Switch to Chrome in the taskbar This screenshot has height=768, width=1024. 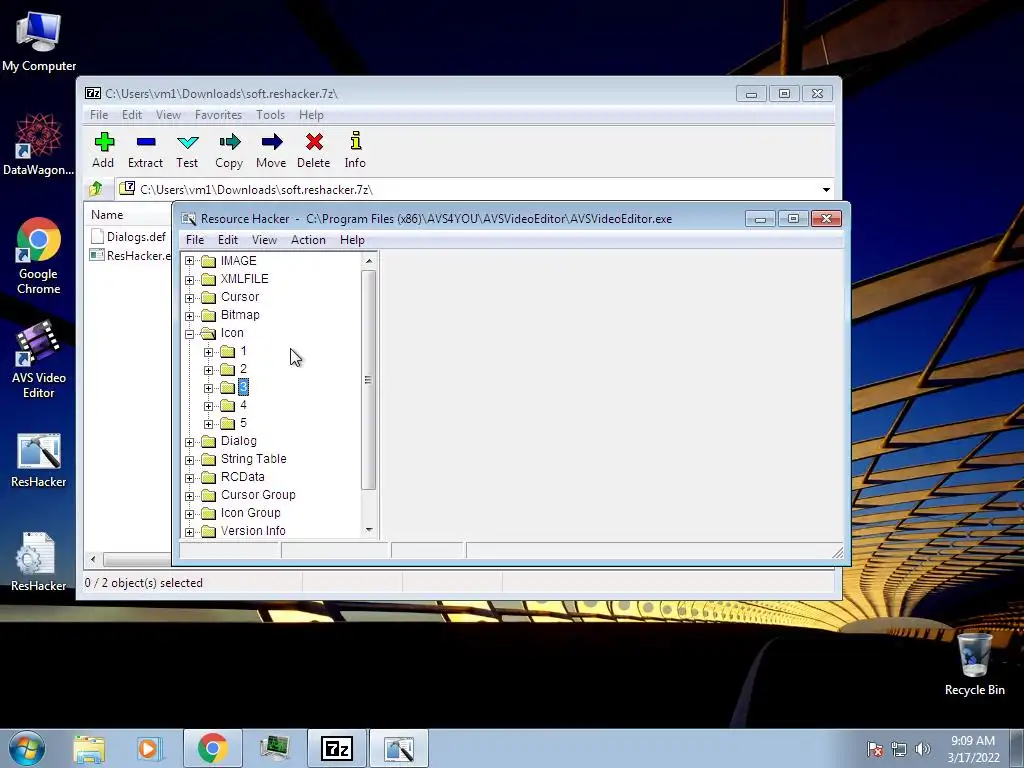pyautogui.click(x=212, y=748)
